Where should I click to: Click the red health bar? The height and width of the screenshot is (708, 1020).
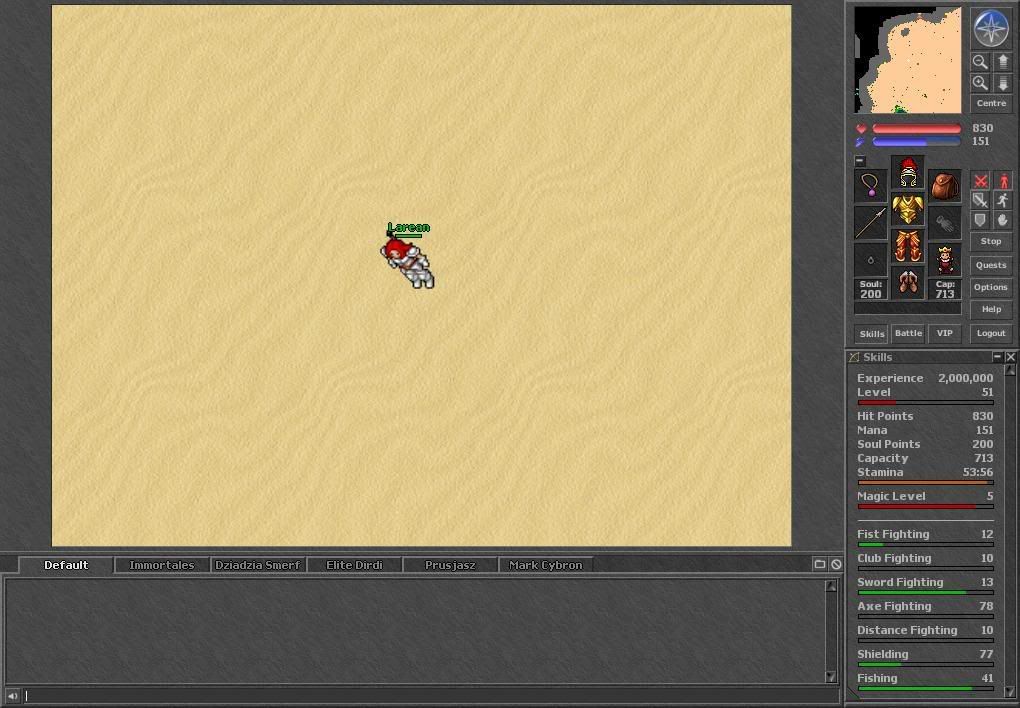[917, 129]
